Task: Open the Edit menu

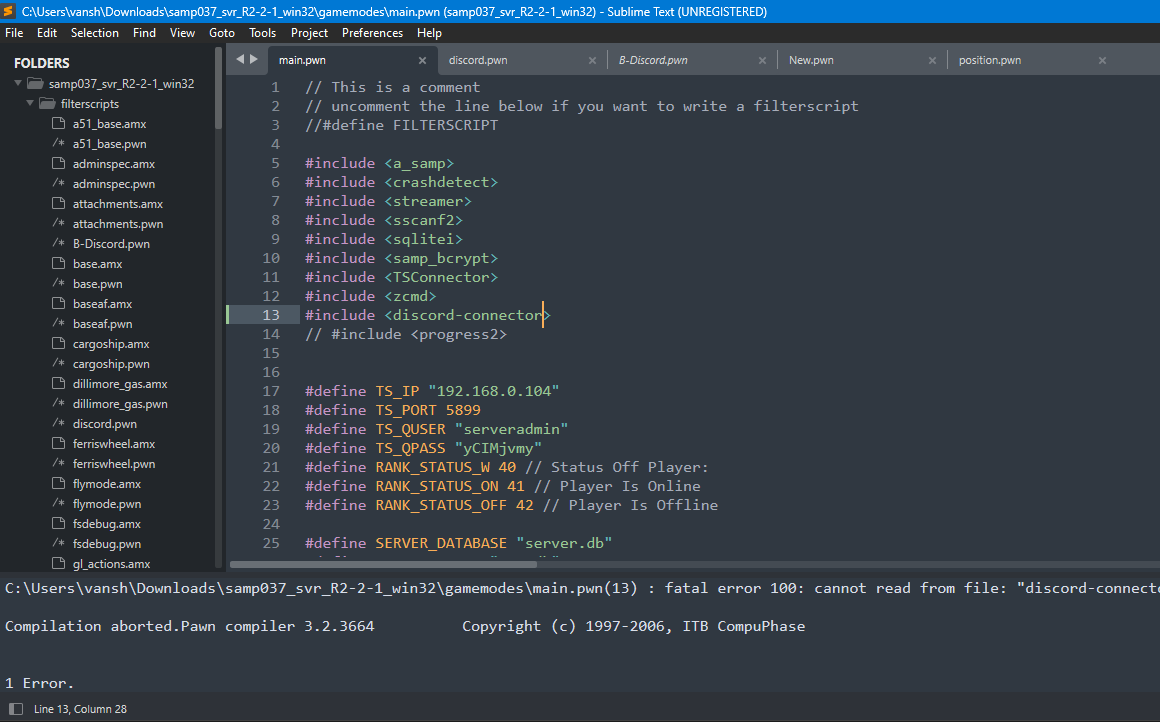Action: point(47,33)
